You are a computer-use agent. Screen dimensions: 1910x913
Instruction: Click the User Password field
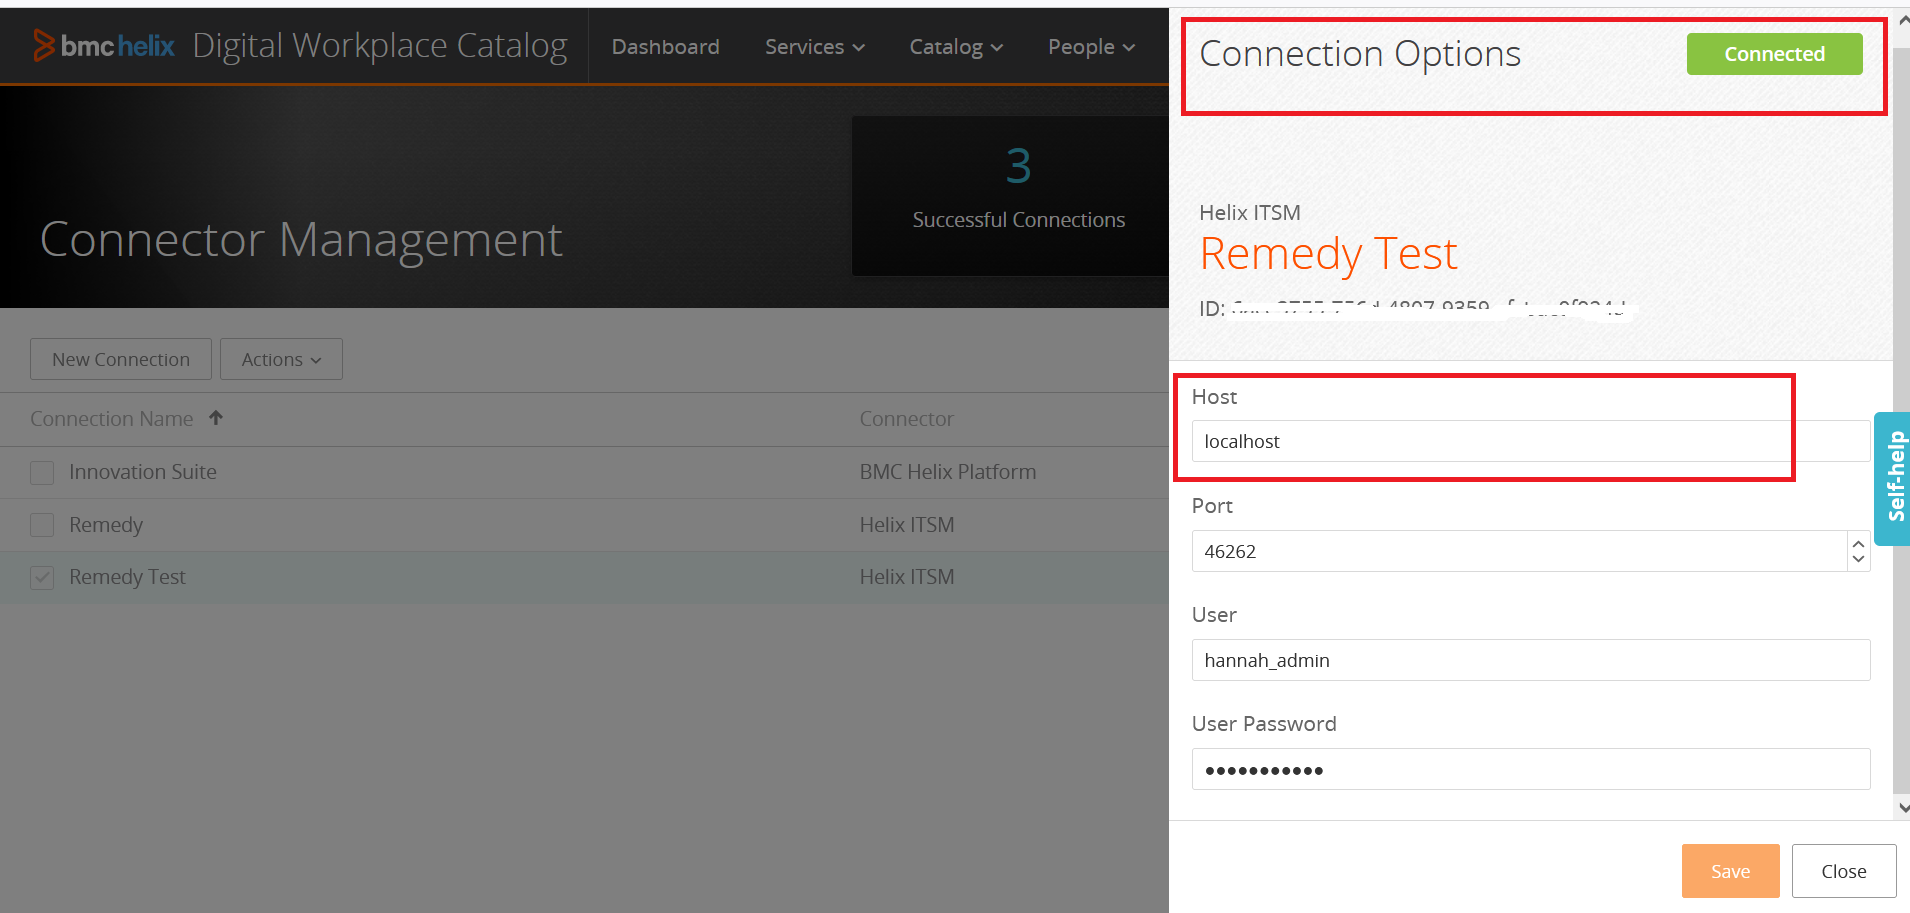(1530, 769)
